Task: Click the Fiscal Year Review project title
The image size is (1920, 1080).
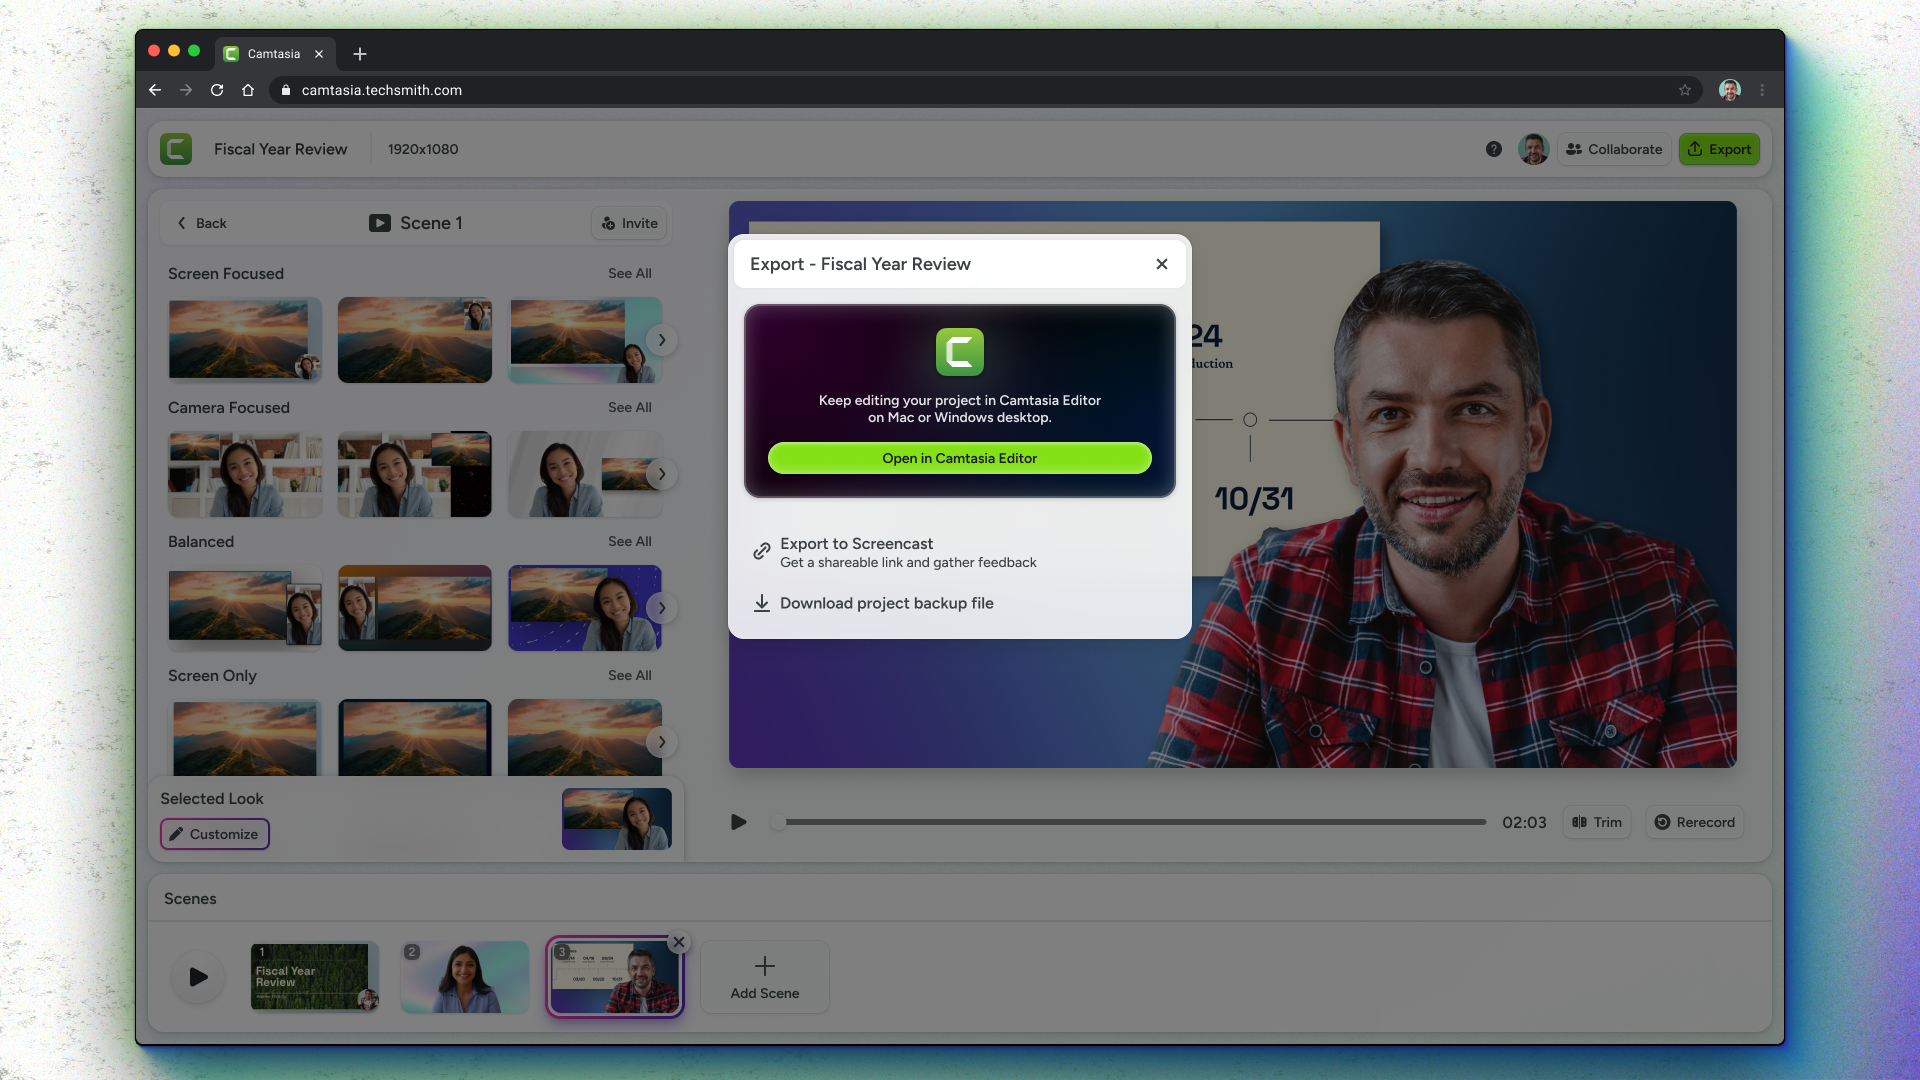Action: (x=280, y=149)
